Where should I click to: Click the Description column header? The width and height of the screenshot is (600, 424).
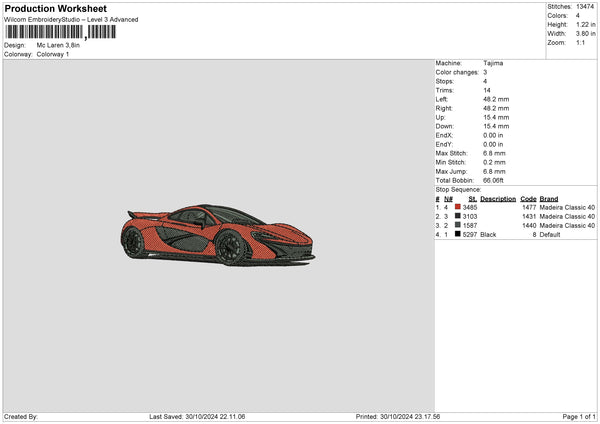coord(497,199)
